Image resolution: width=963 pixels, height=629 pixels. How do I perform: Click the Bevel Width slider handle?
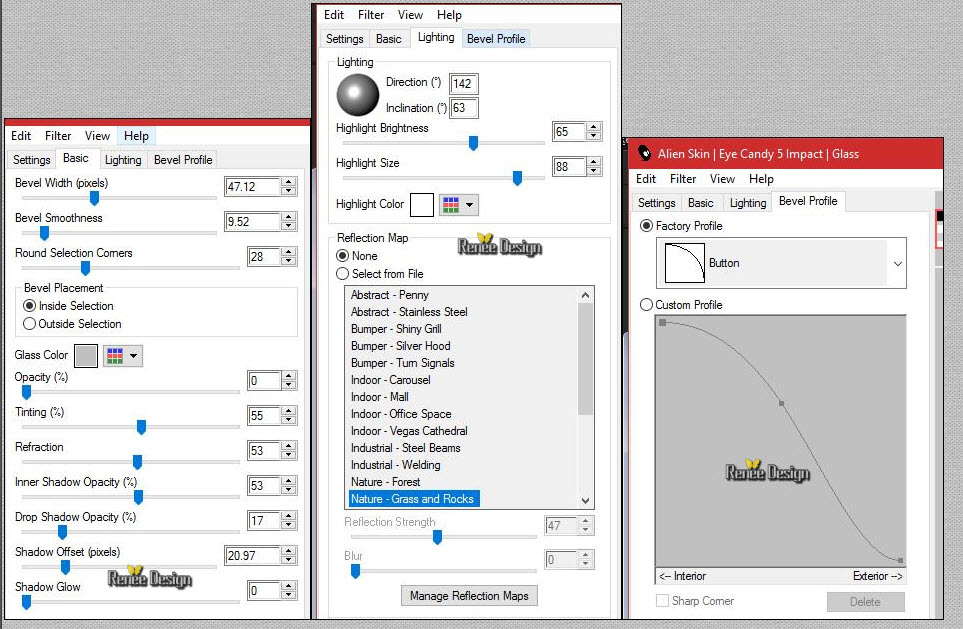pyautogui.click(x=95, y=198)
